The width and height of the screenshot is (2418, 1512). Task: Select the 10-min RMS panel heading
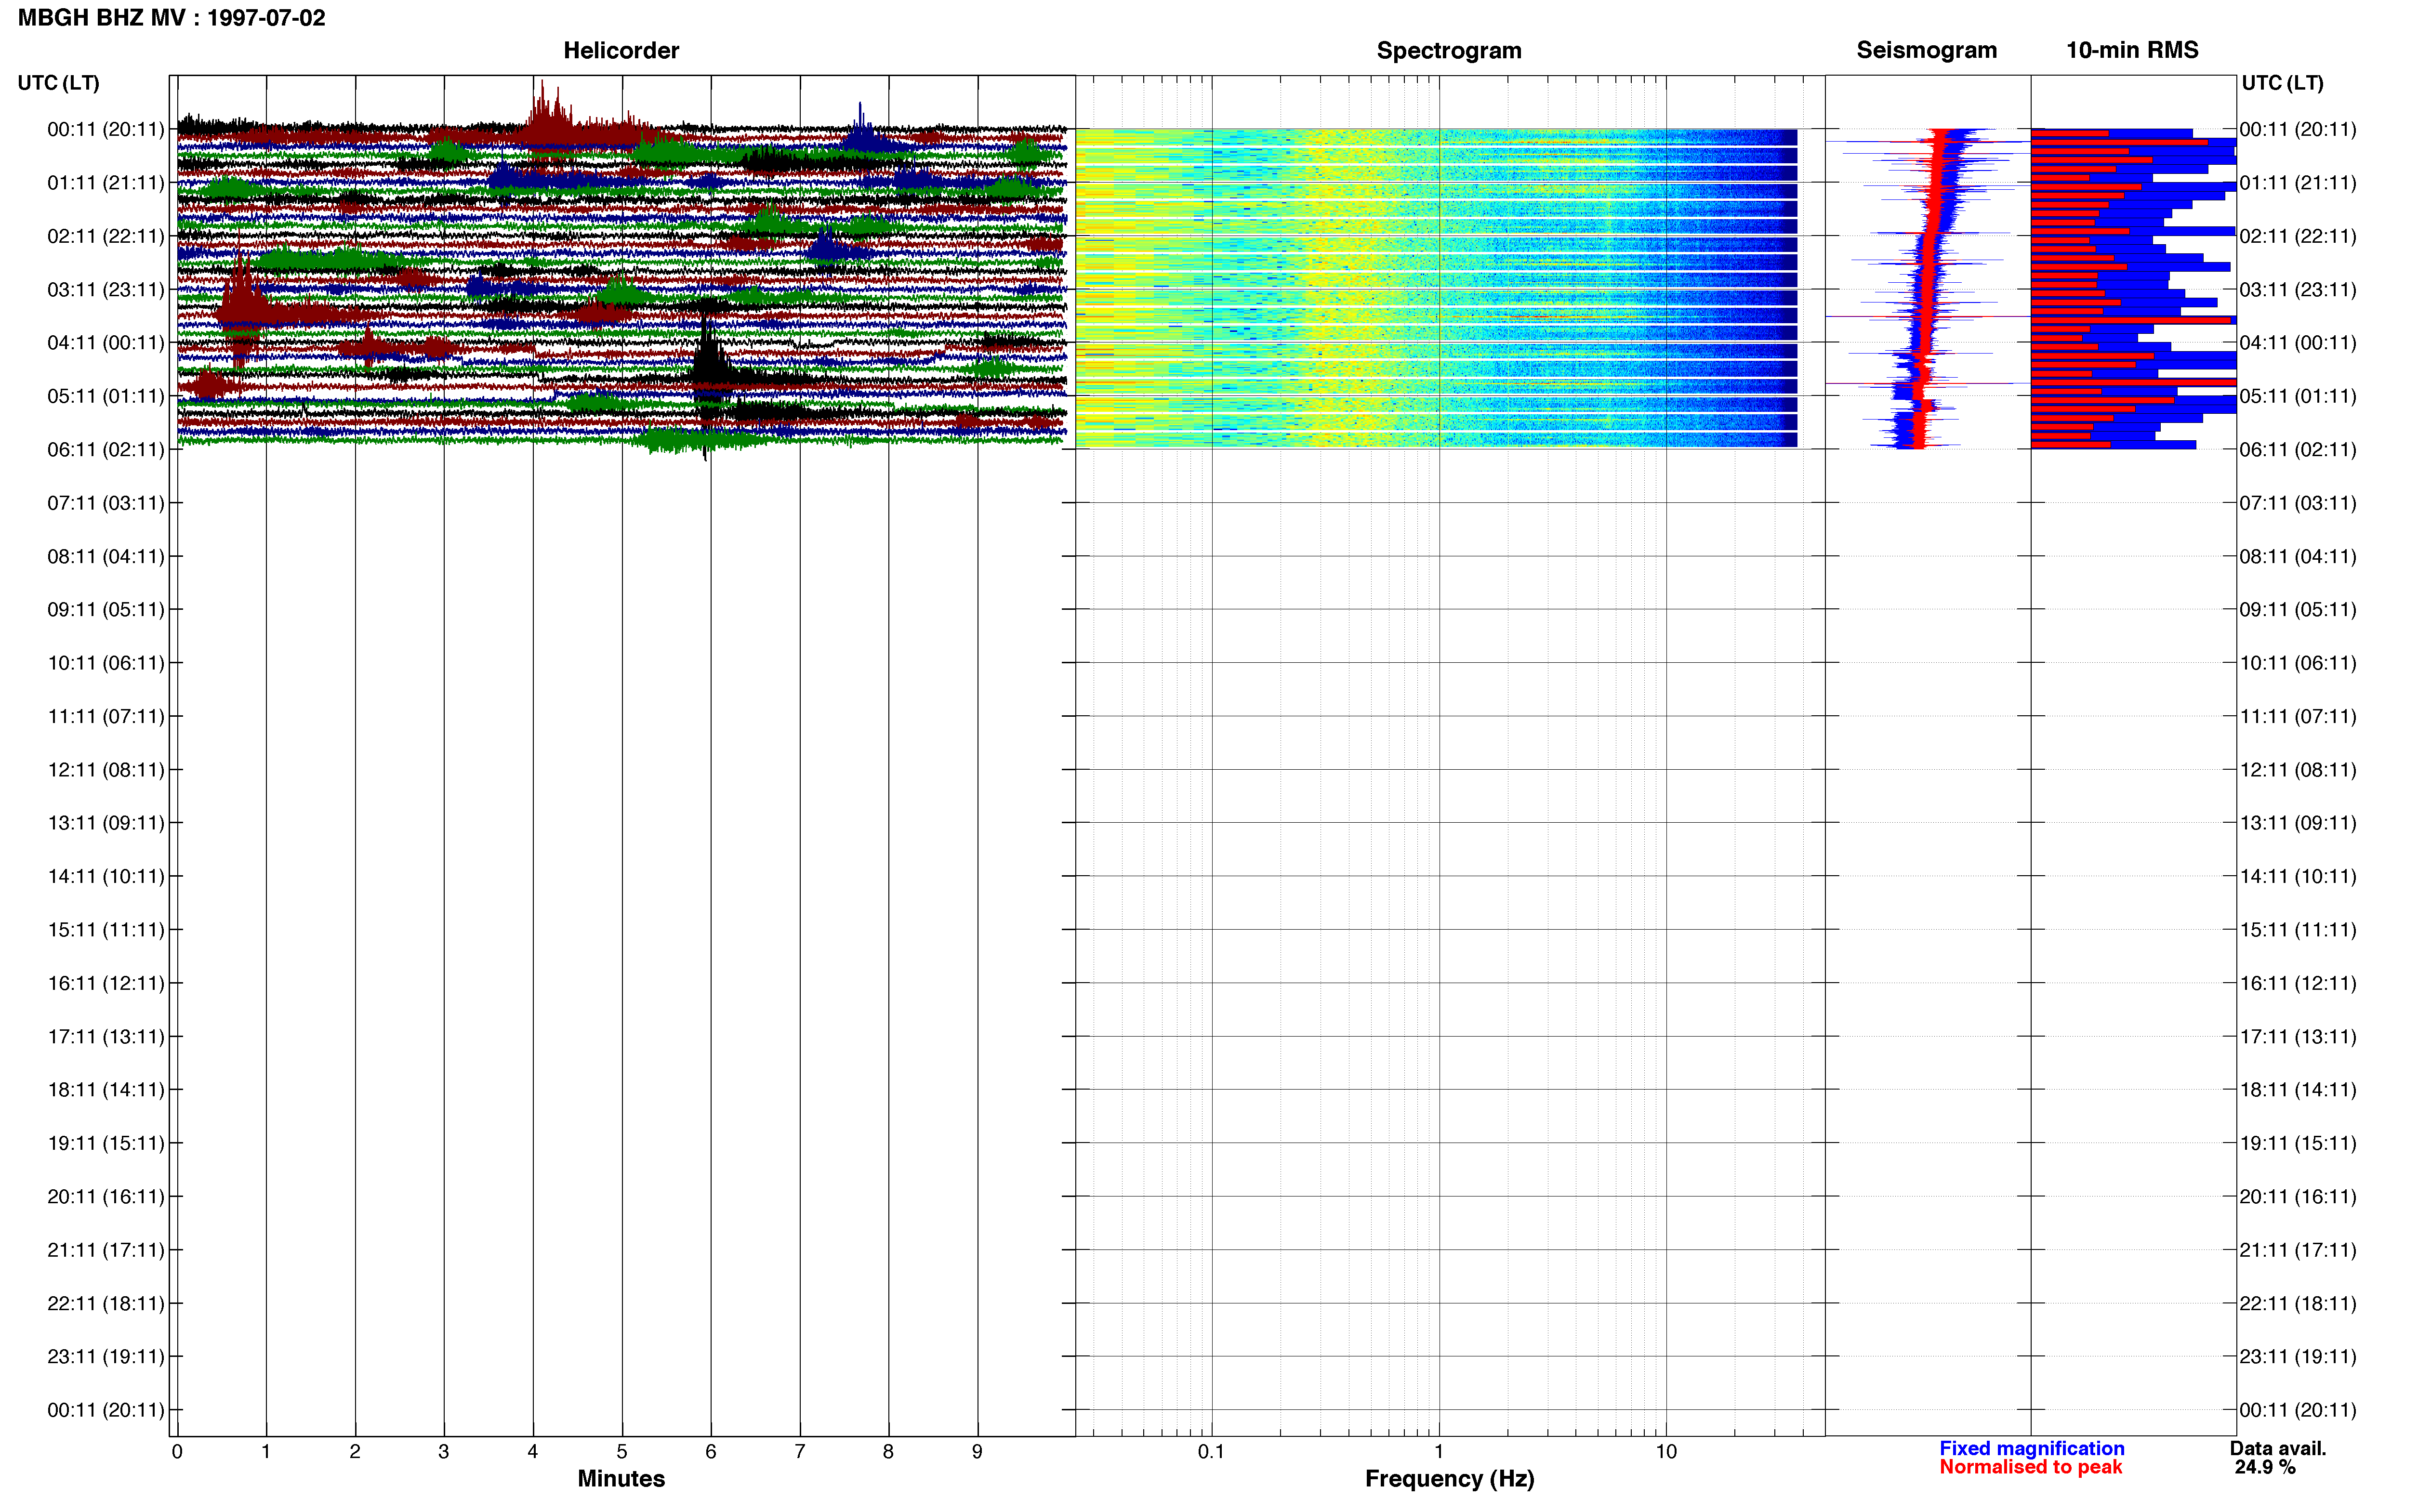click(x=2132, y=50)
